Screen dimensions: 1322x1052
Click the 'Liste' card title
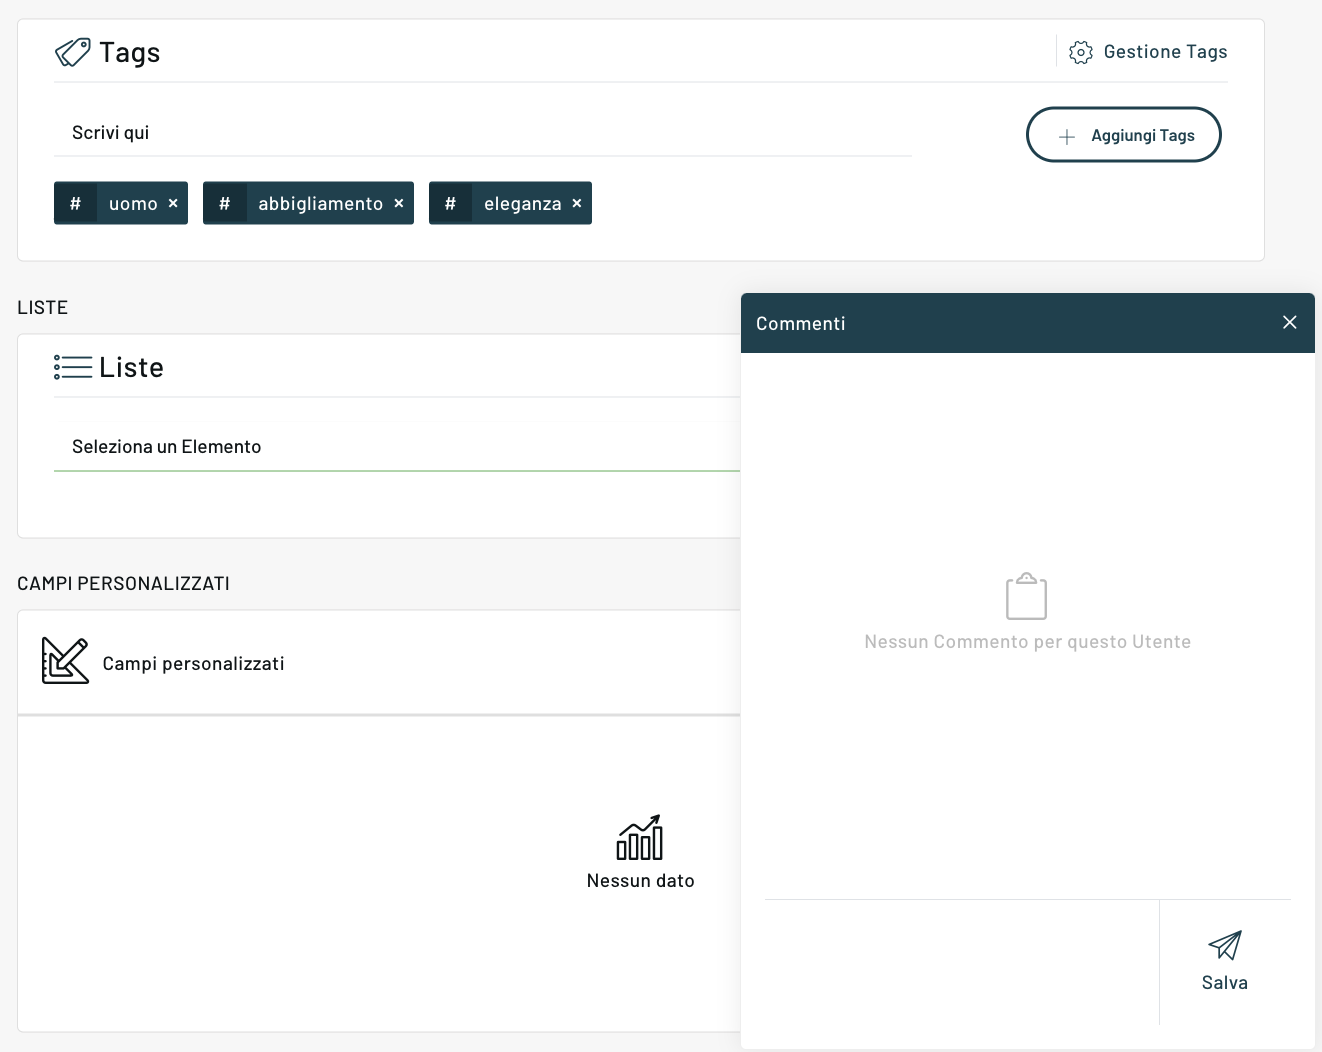coord(131,368)
